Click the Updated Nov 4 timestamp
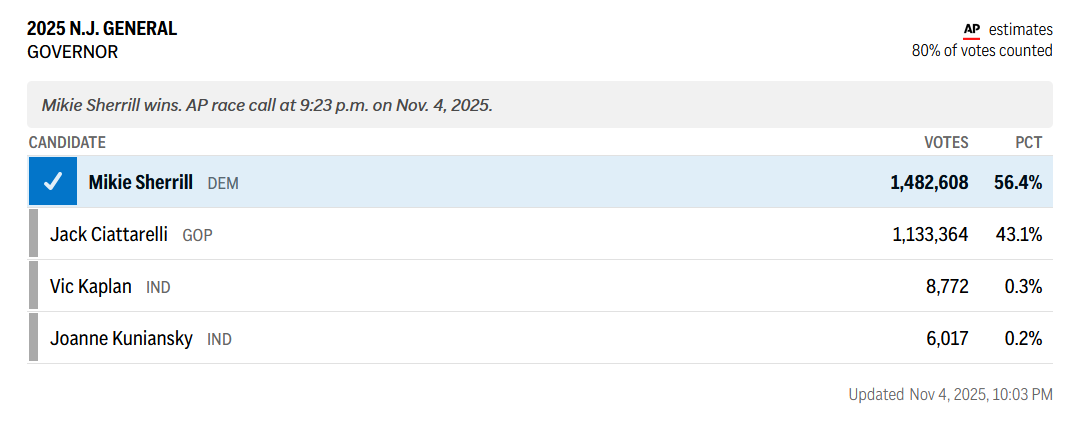This screenshot has width=1086, height=433. (950, 394)
